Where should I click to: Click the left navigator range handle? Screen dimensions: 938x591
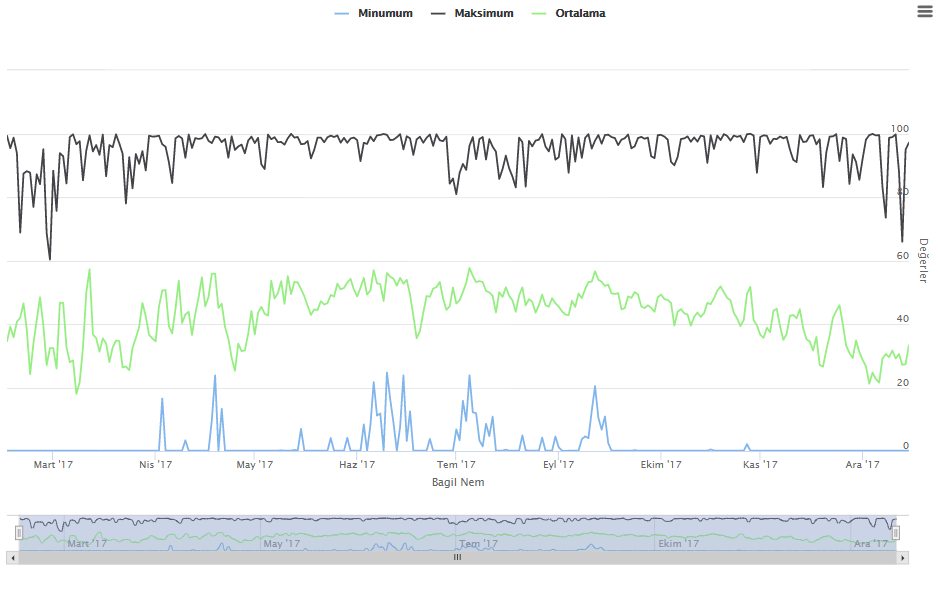[x=19, y=533]
